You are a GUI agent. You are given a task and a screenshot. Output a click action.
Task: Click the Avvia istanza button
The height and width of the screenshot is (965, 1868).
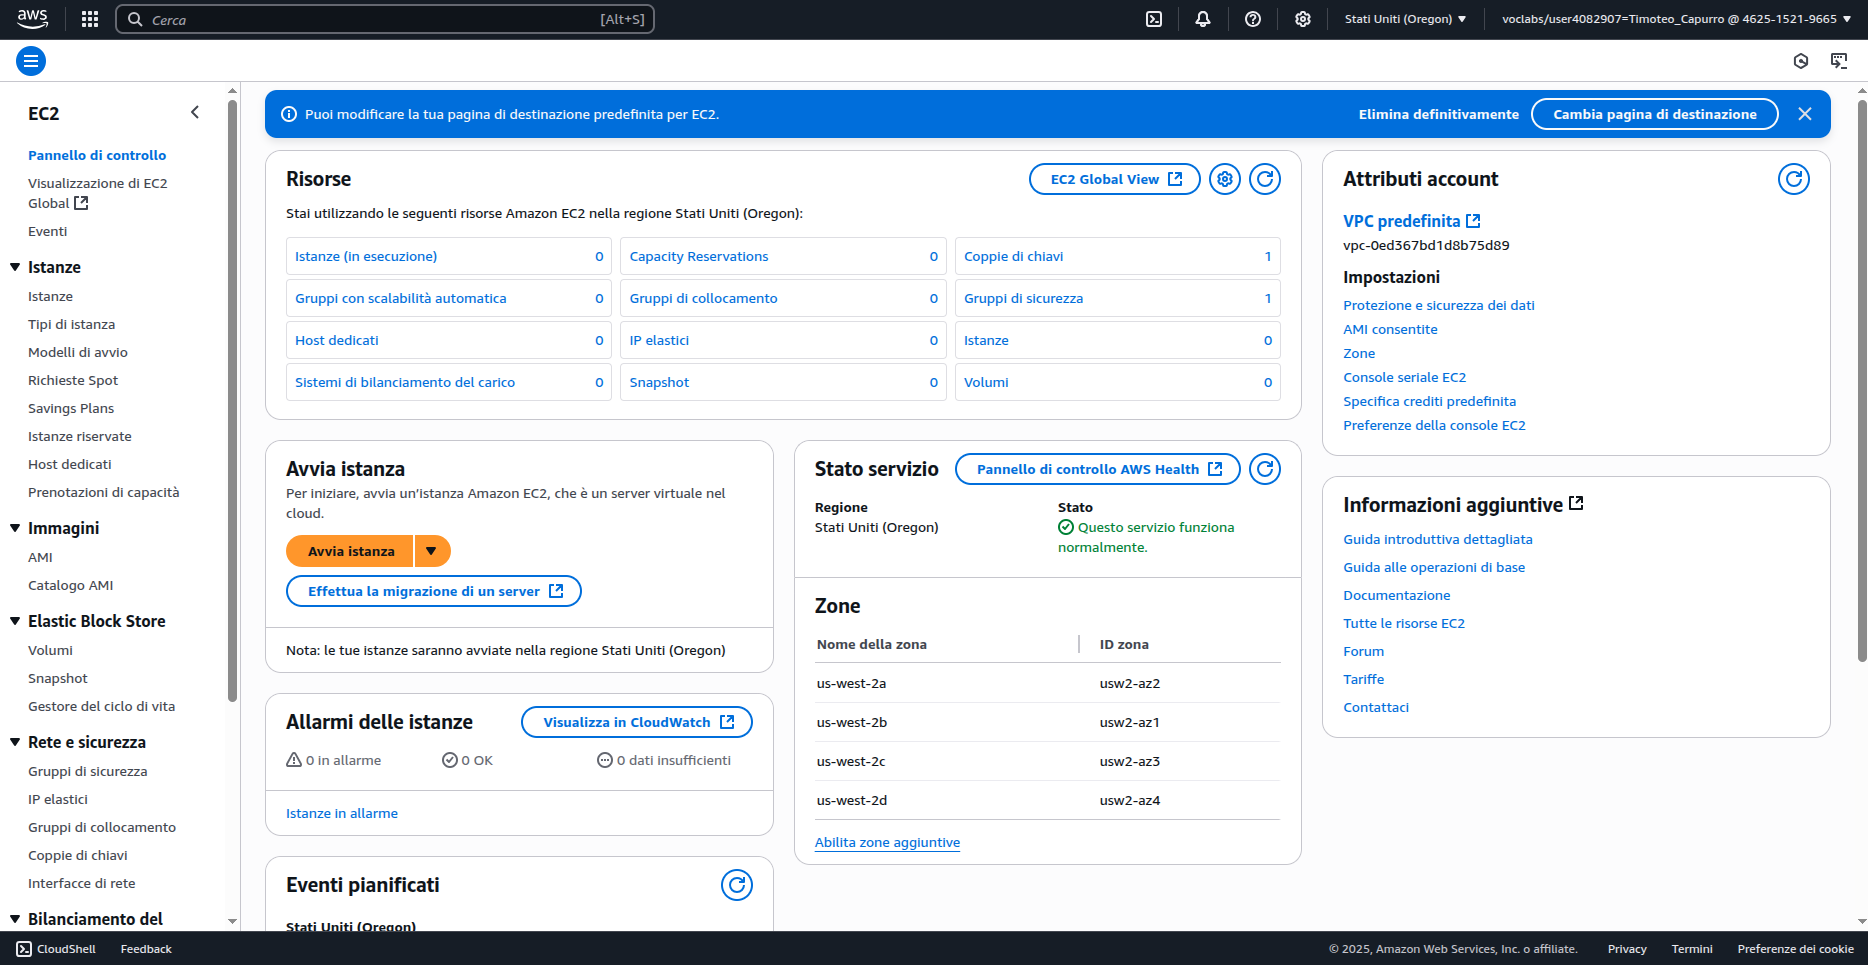pyautogui.click(x=350, y=551)
